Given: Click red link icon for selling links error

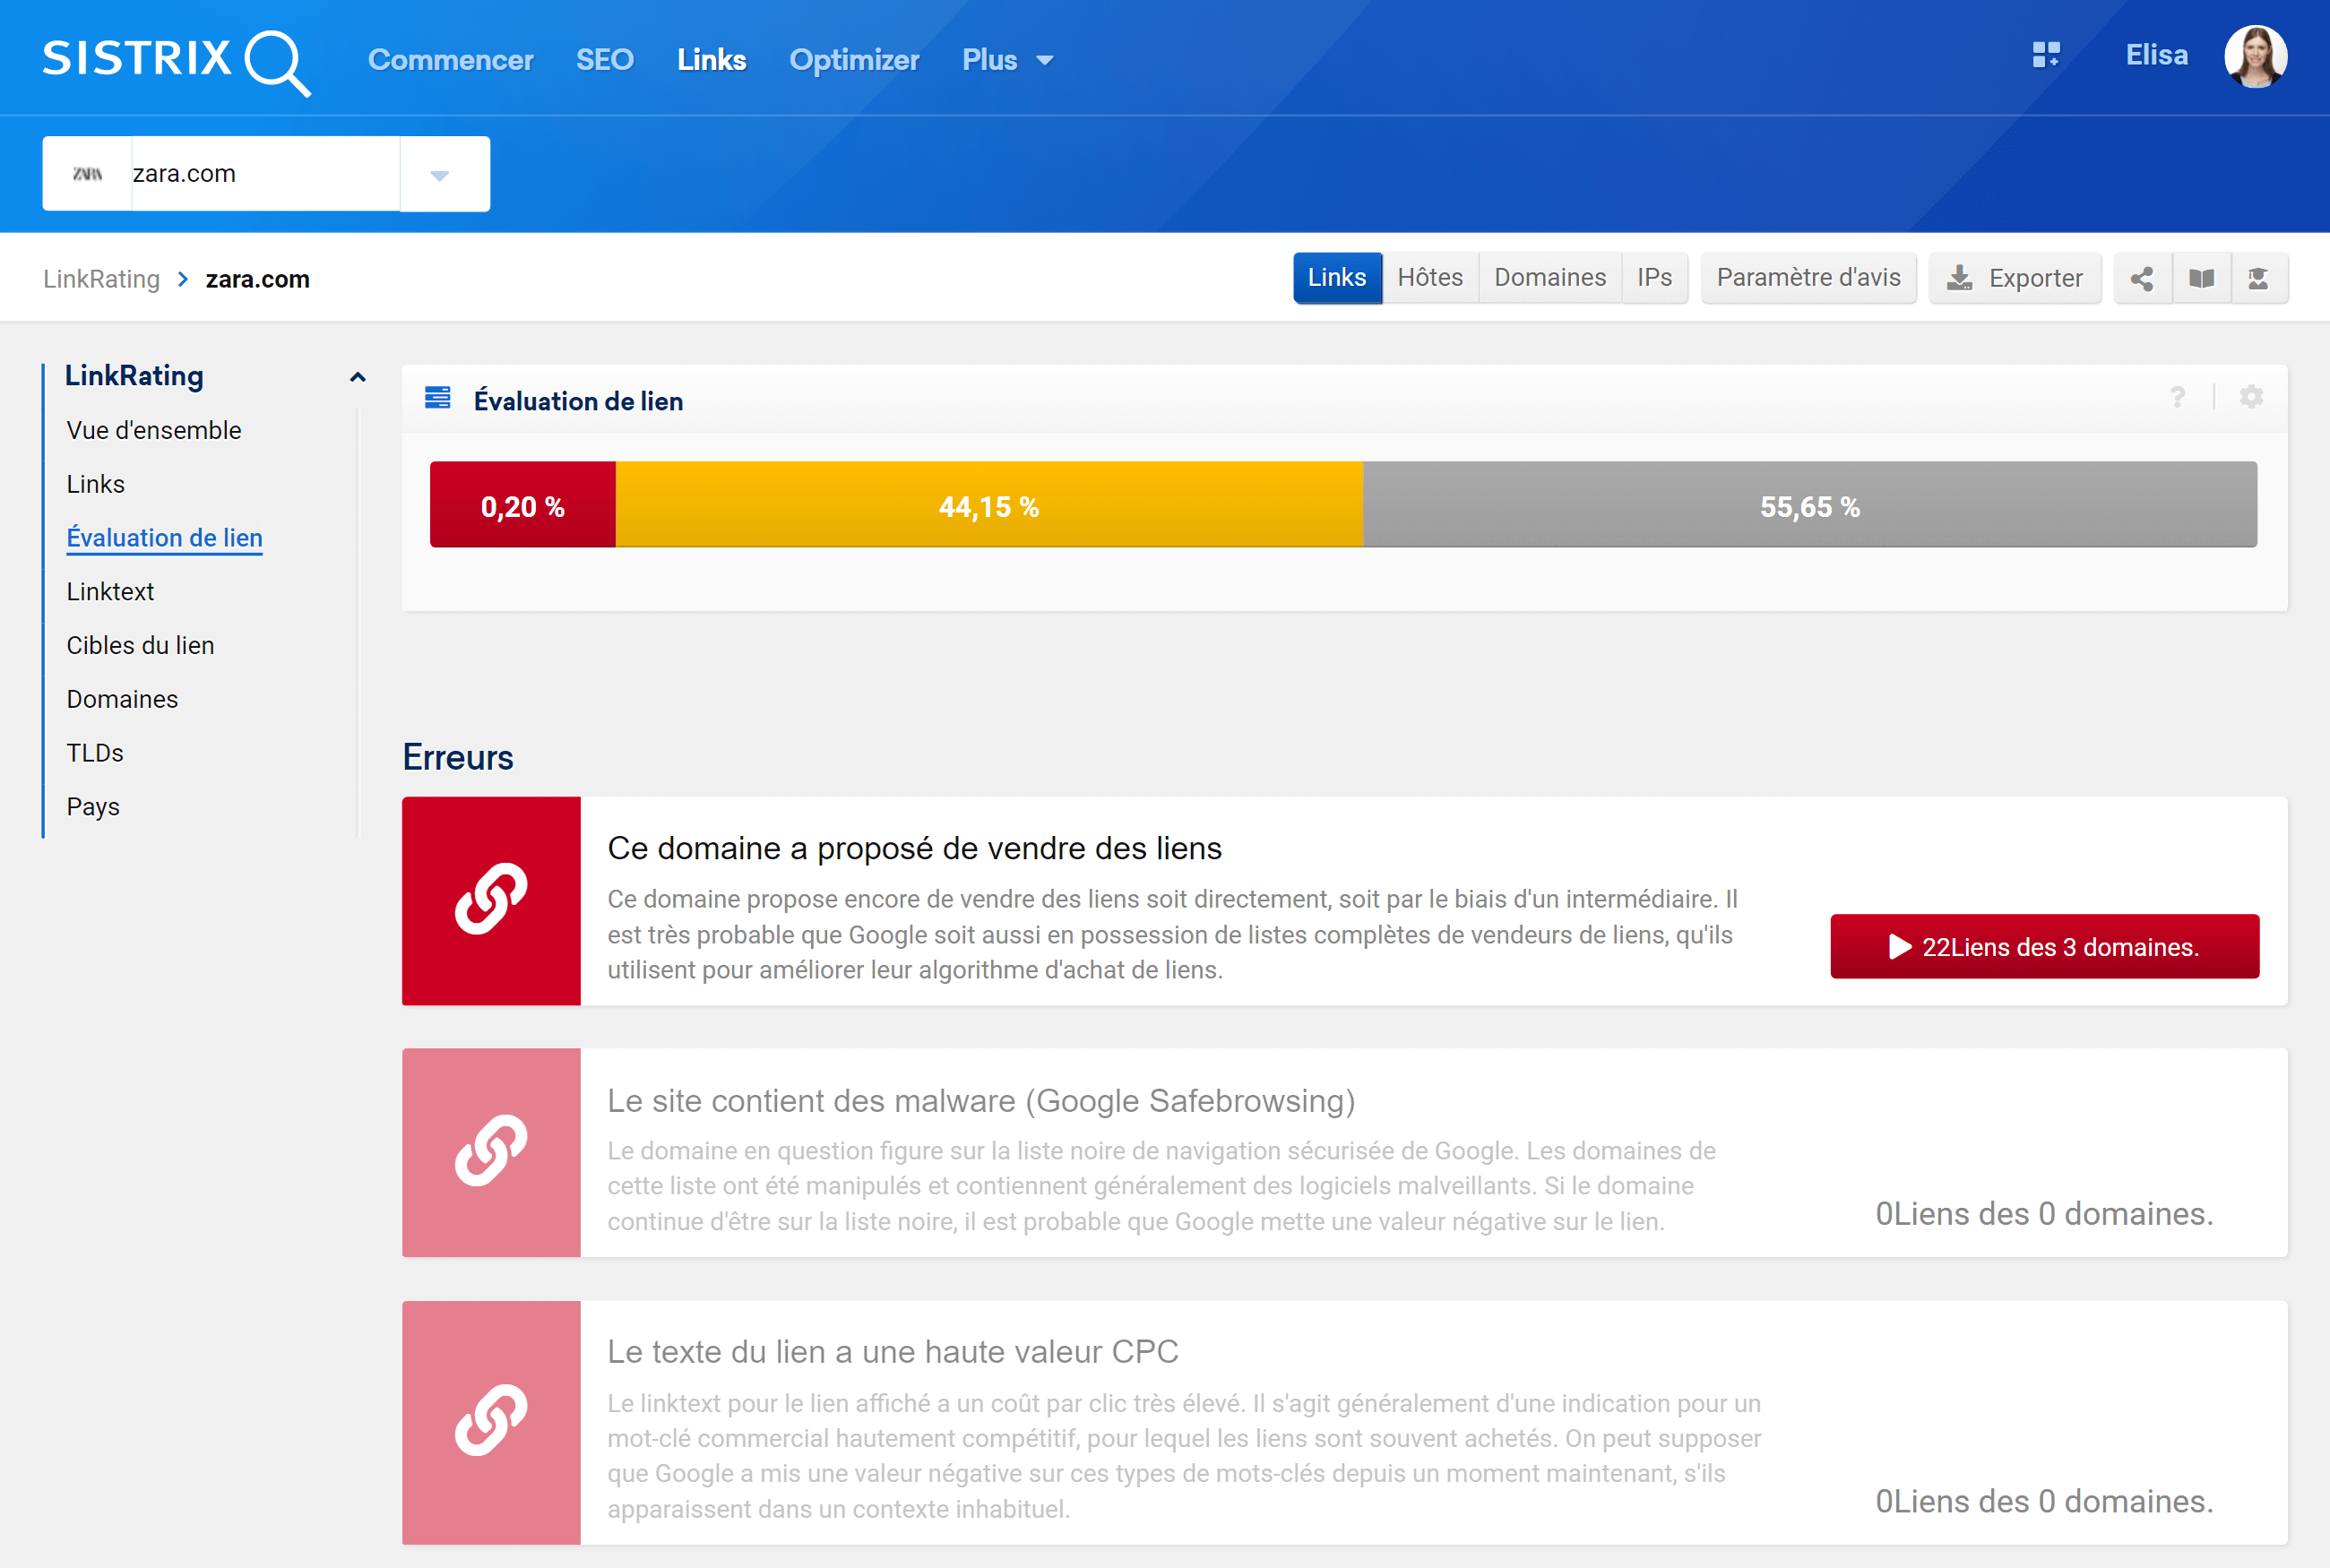Looking at the screenshot, I should coord(491,900).
